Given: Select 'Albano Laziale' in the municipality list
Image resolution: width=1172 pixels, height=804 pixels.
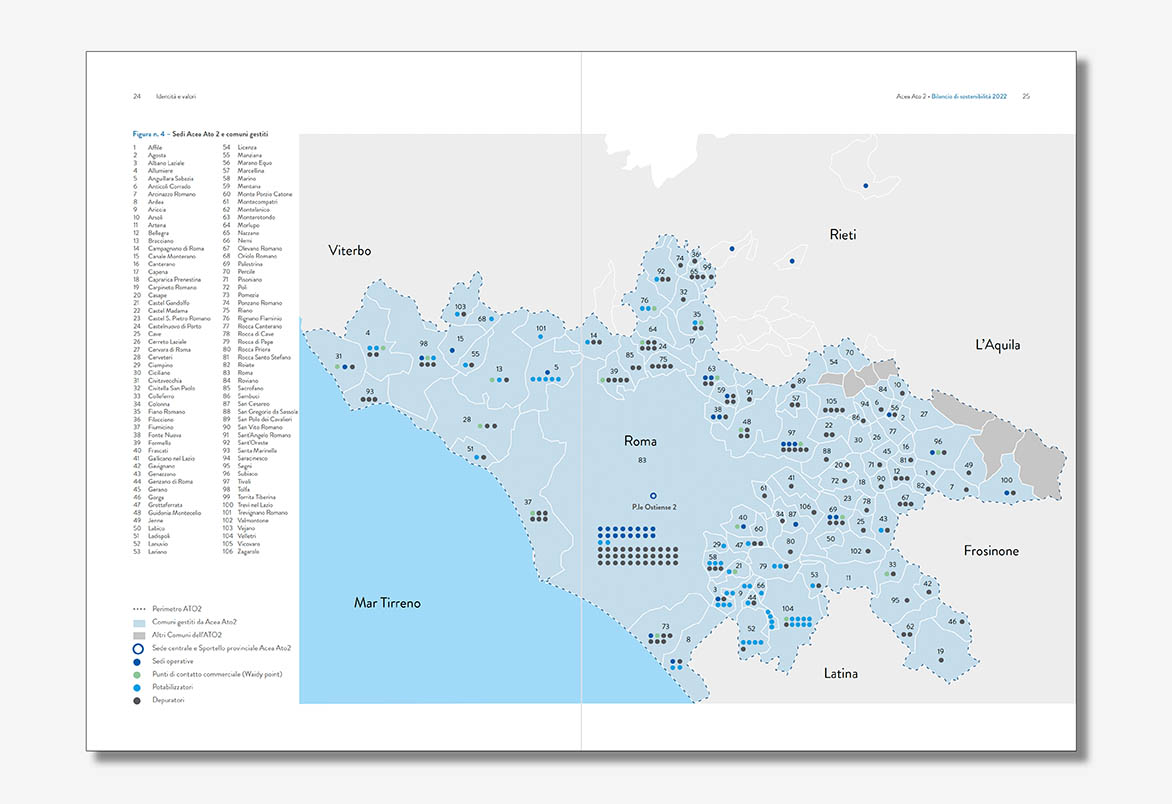Looking at the screenshot, I should [x=166, y=163].
